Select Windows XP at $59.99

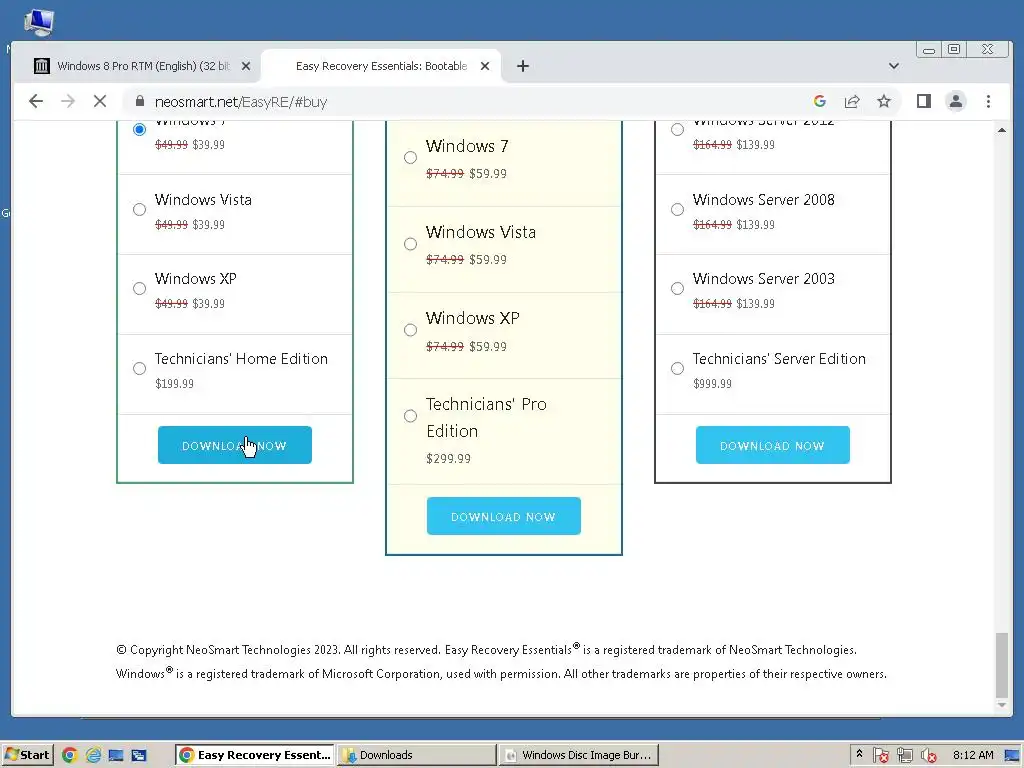[410, 330]
